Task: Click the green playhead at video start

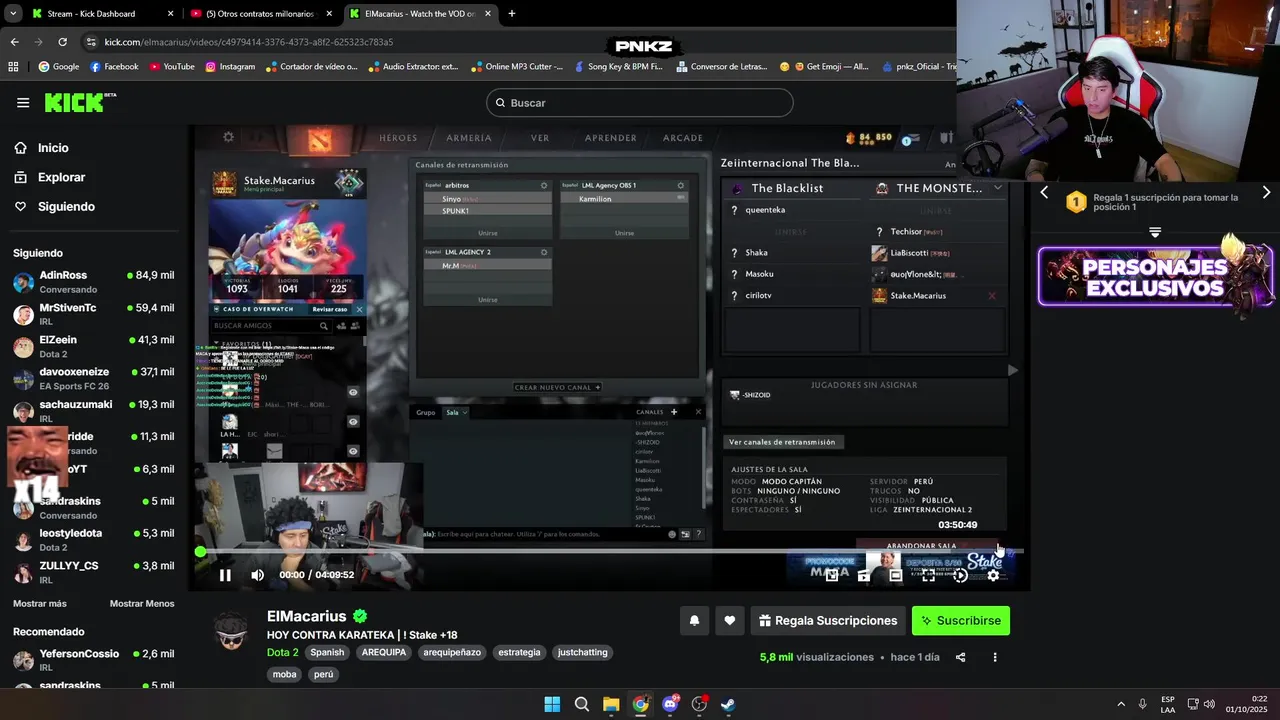Action: [201, 551]
